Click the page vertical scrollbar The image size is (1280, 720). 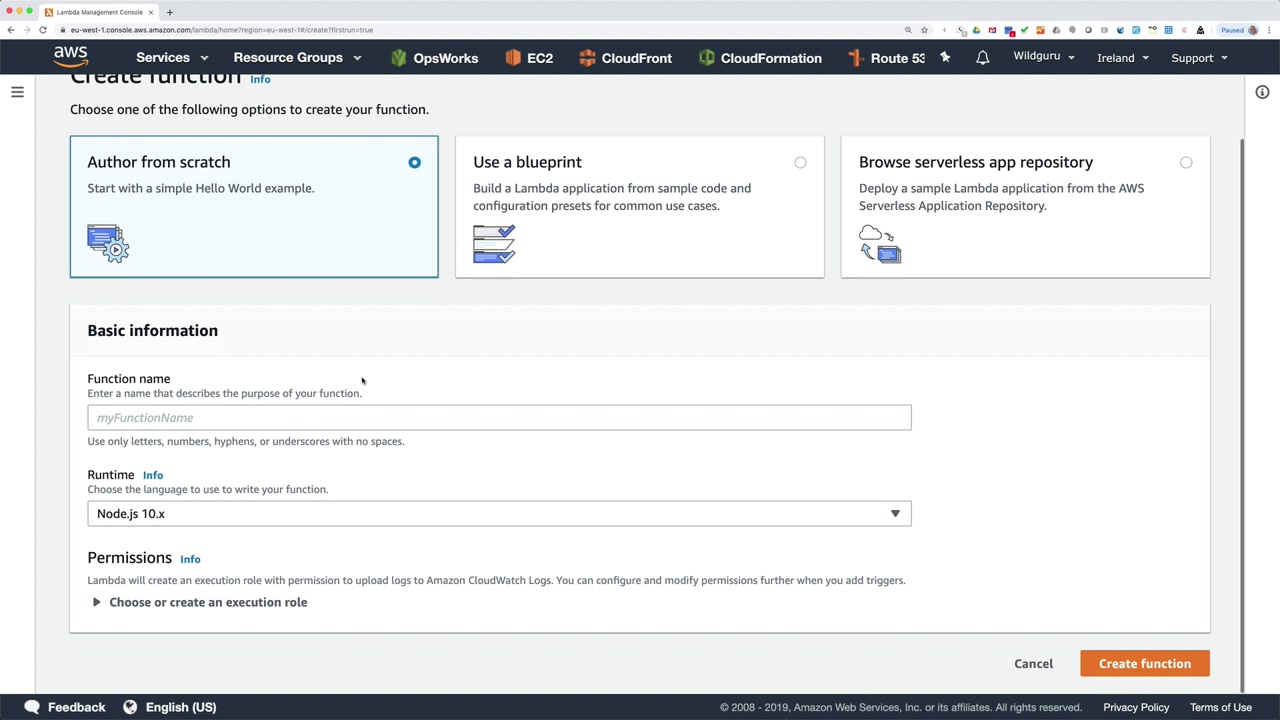(x=1241, y=414)
